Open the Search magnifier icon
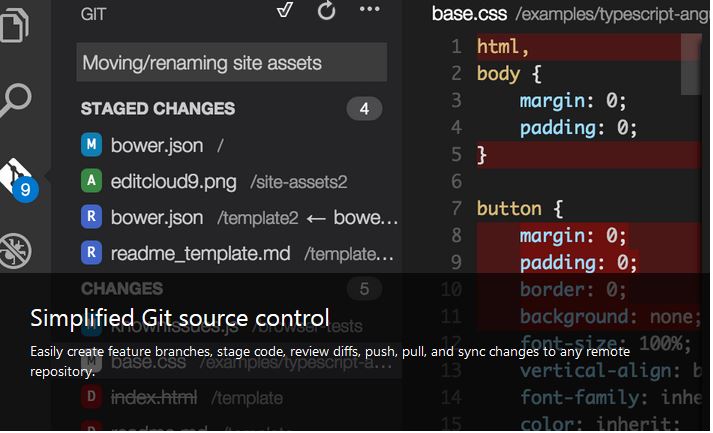Viewport: 713px width, 433px height. pyautogui.click(x=15, y=100)
